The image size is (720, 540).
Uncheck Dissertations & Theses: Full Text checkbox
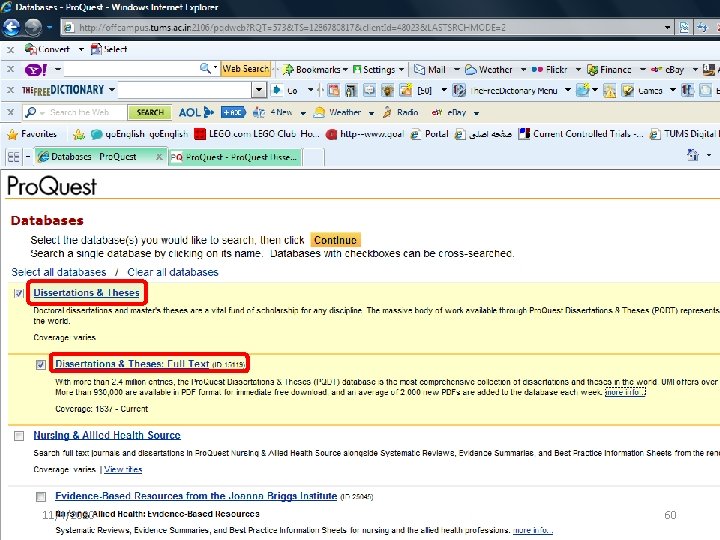coord(41,365)
